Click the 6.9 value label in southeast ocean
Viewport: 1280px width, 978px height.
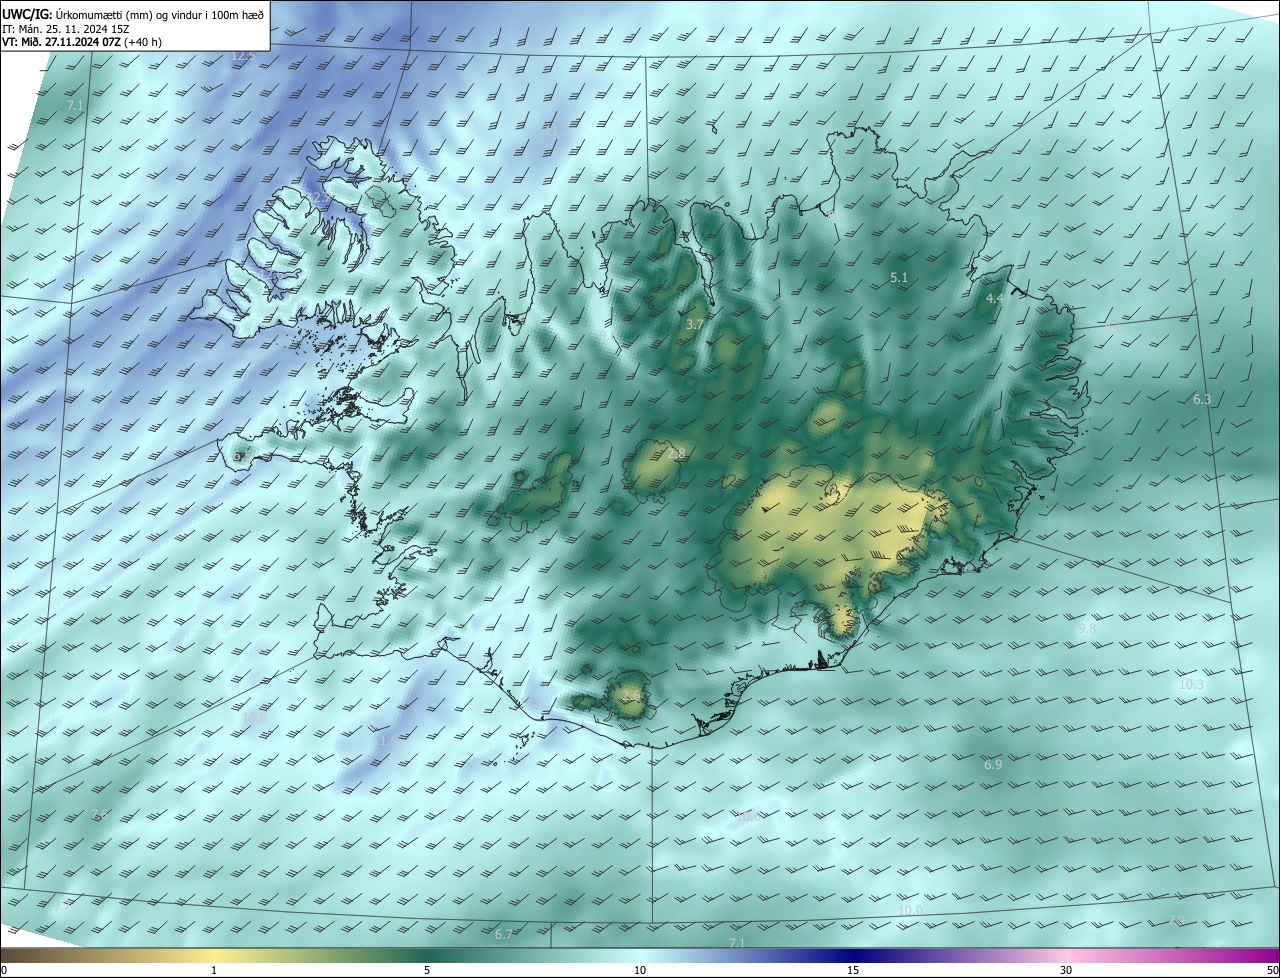[x=992, y=765]
